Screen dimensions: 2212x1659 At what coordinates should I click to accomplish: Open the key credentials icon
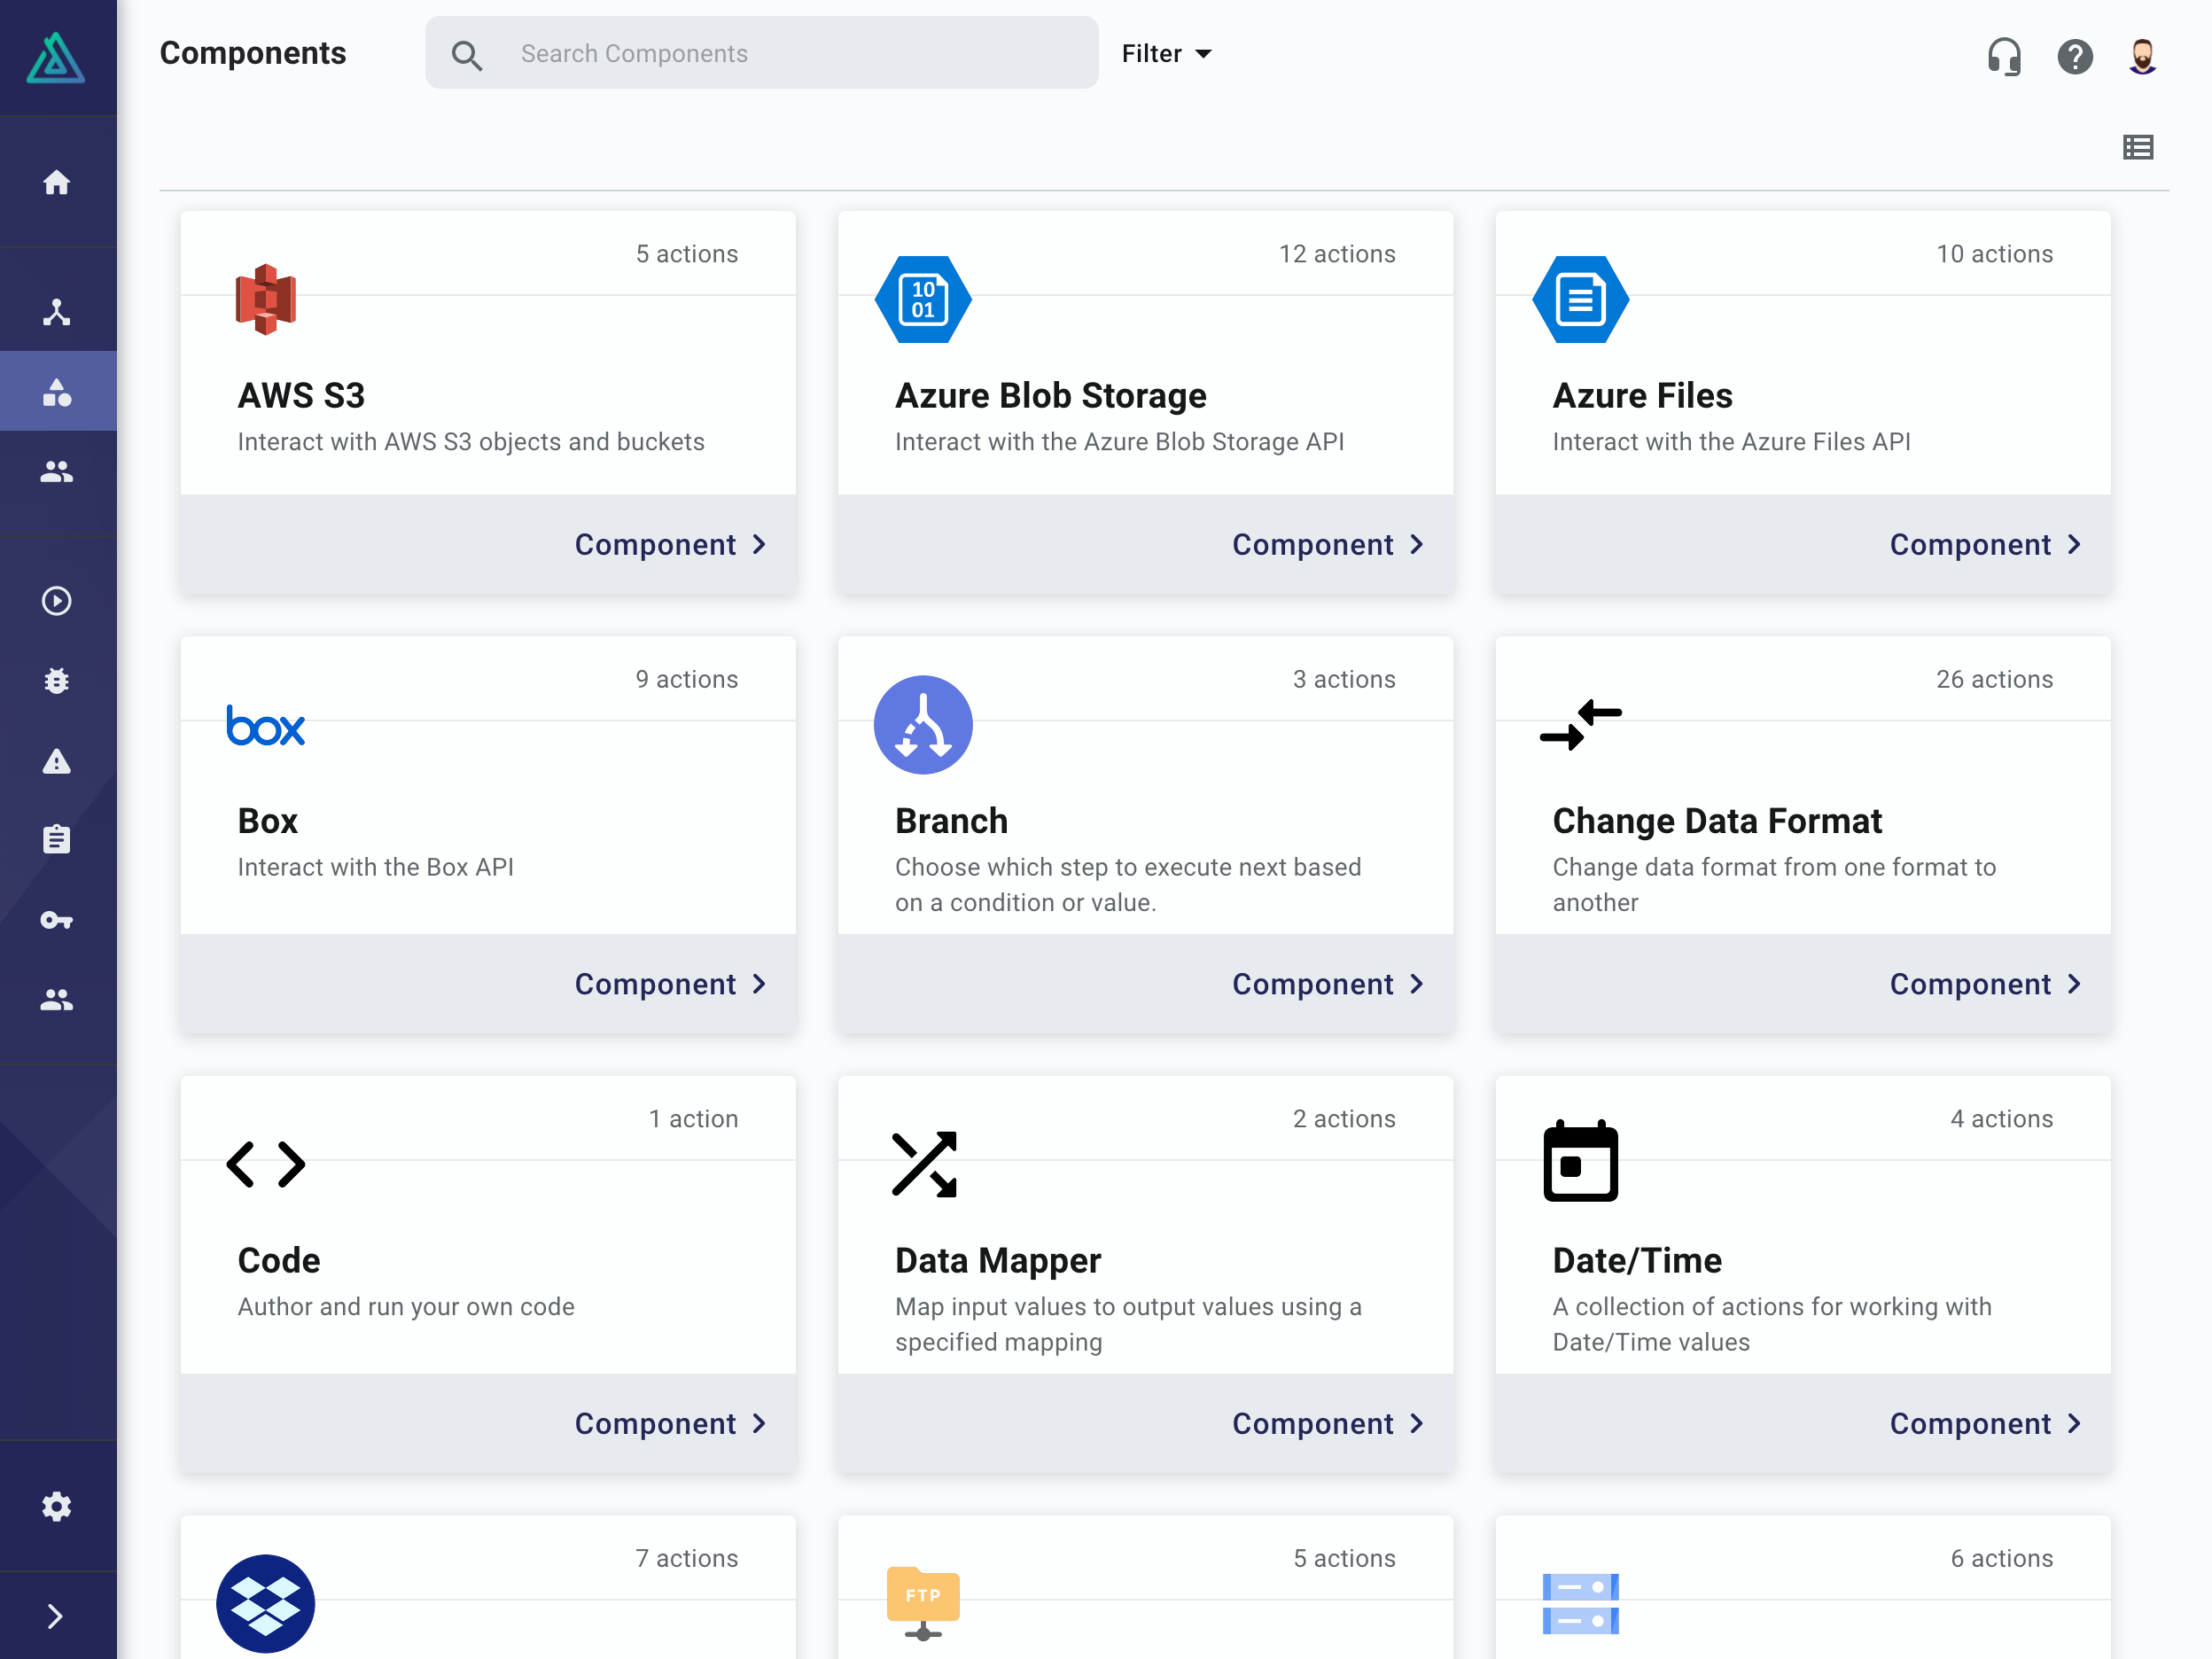57,920
